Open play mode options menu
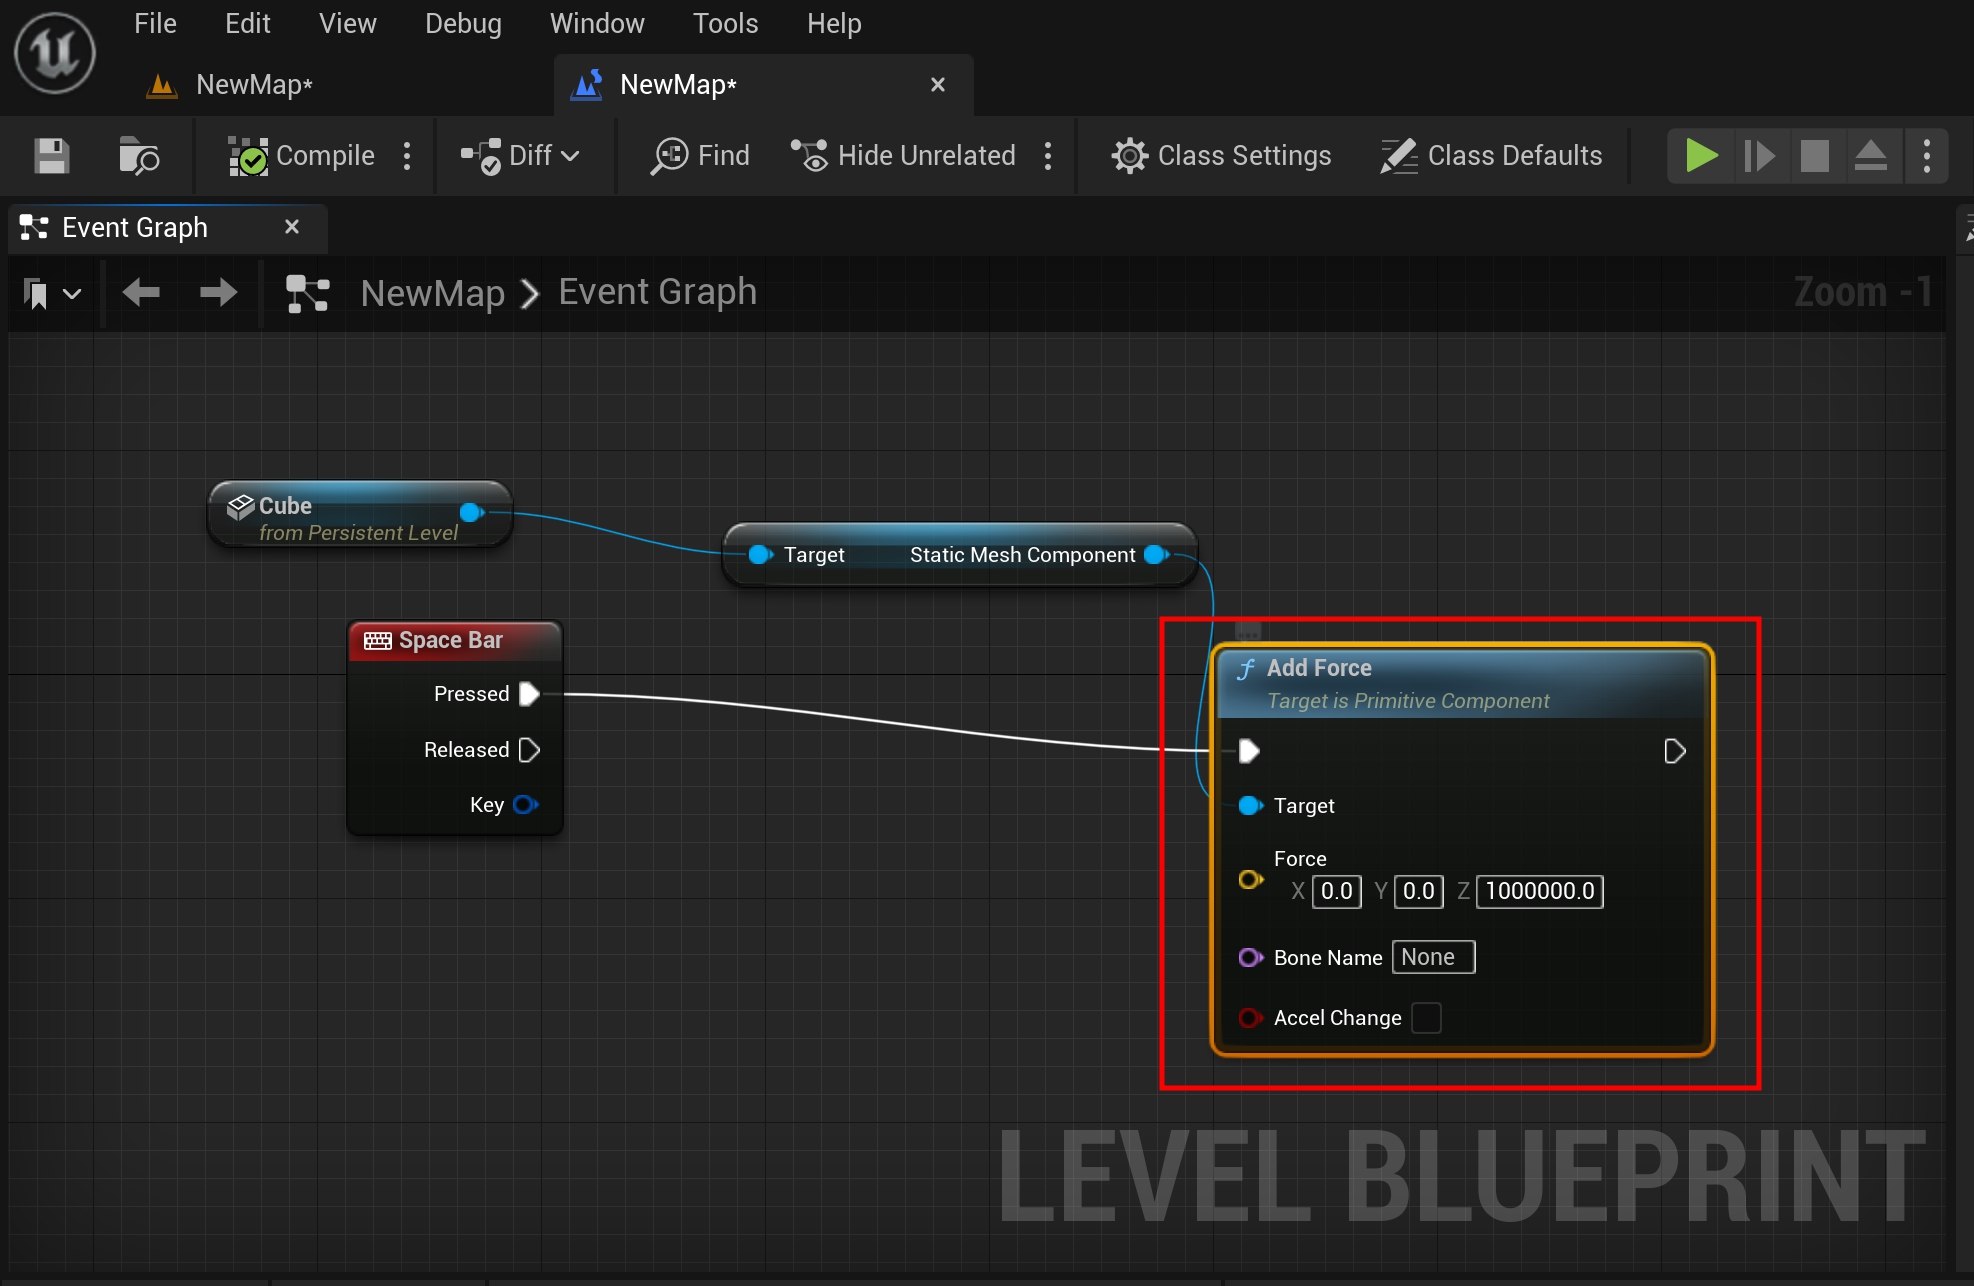This screenshot has width=1974, height=1286. pos(1927,156)
